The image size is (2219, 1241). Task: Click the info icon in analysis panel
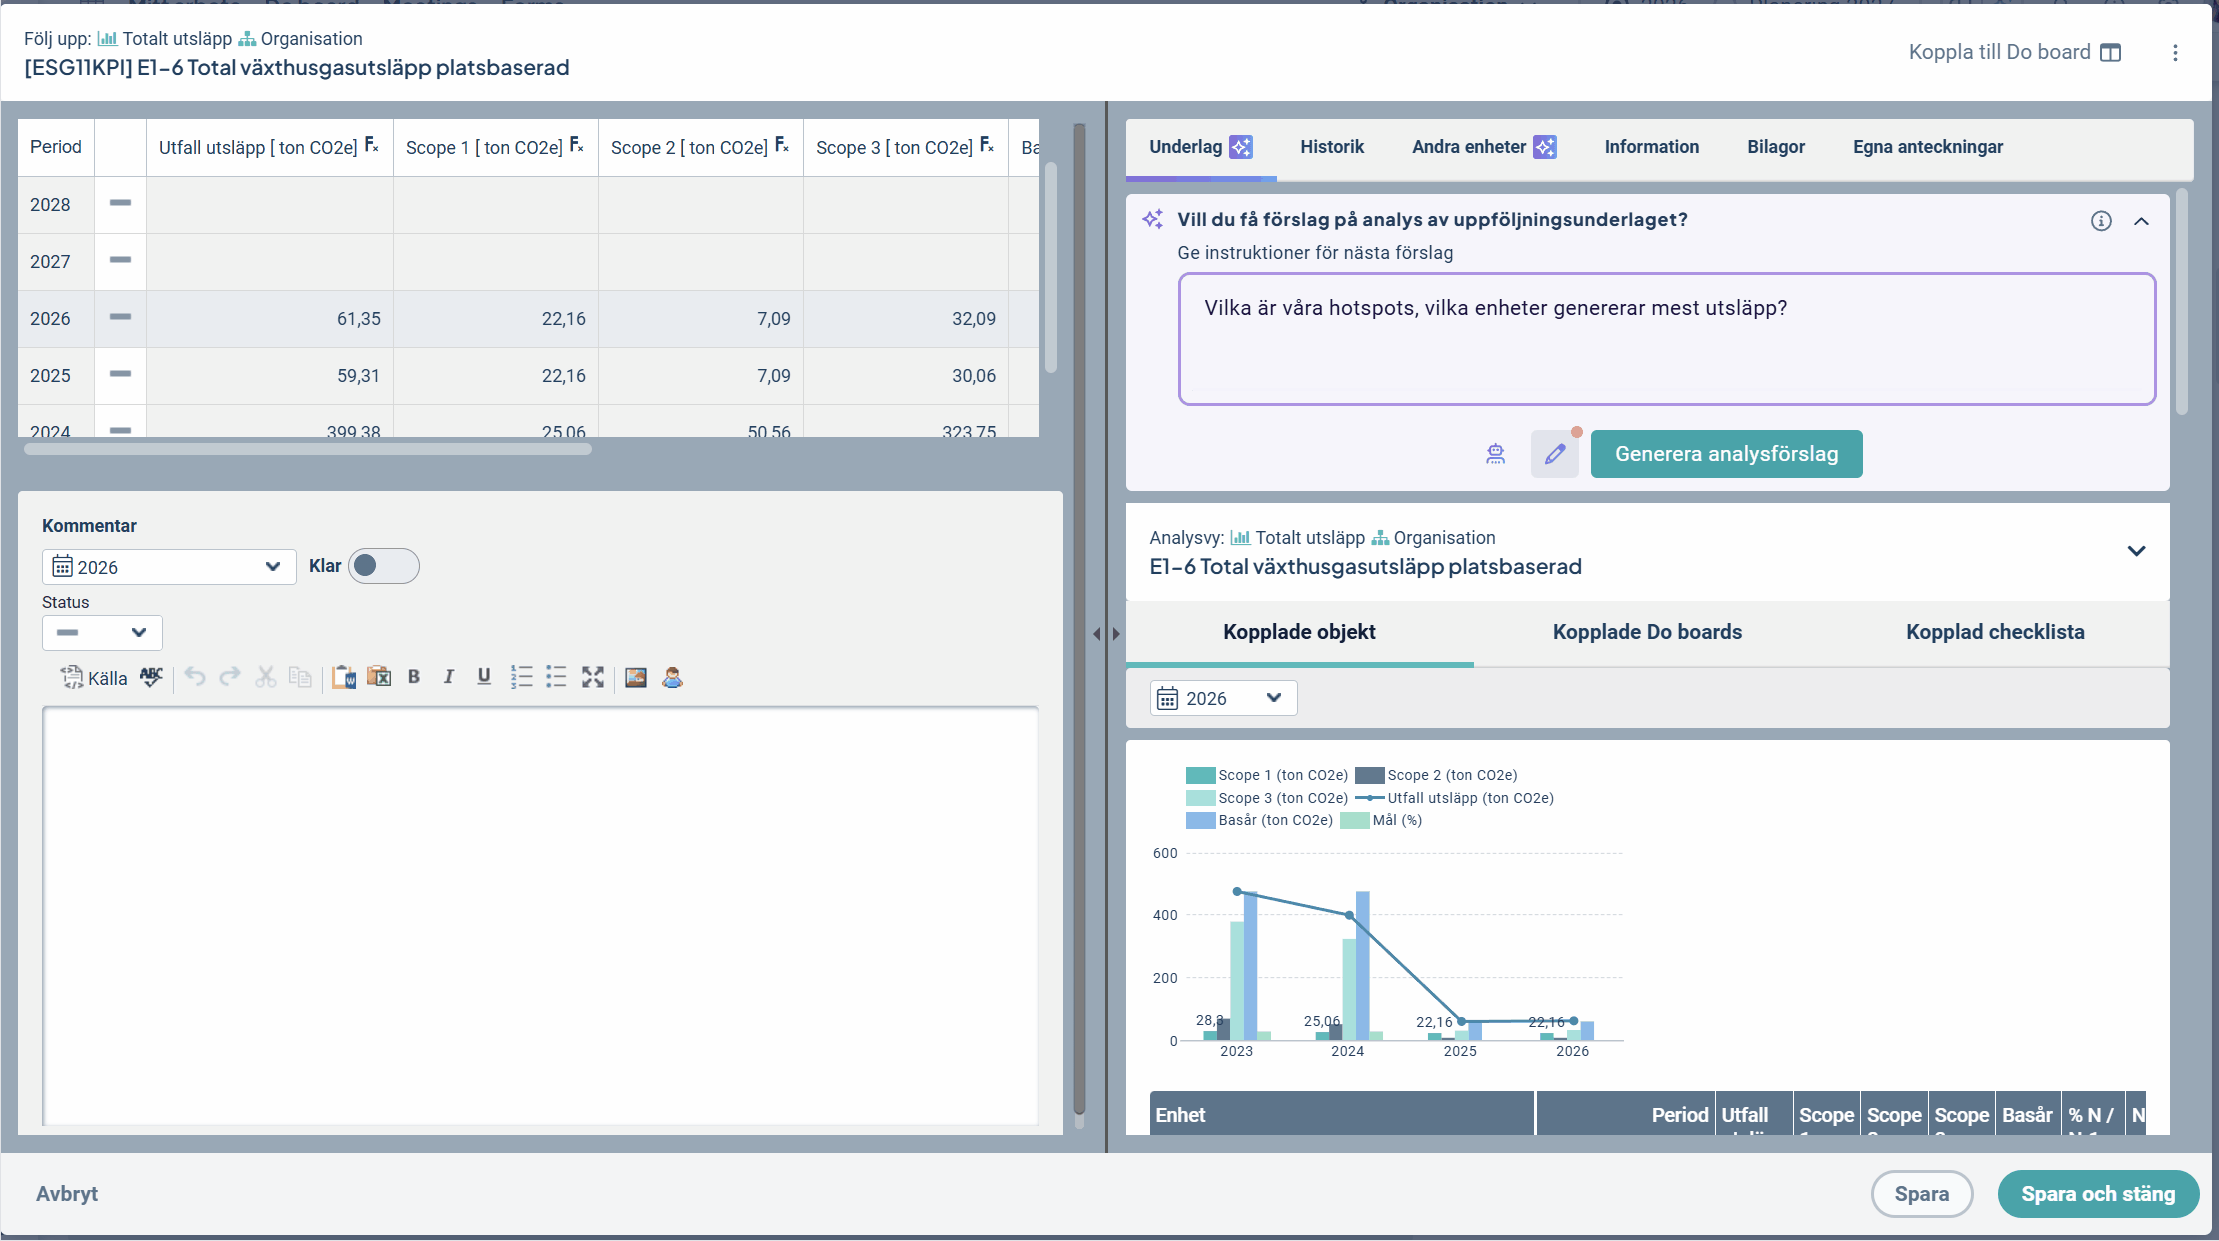click(x=2101, y=221)
